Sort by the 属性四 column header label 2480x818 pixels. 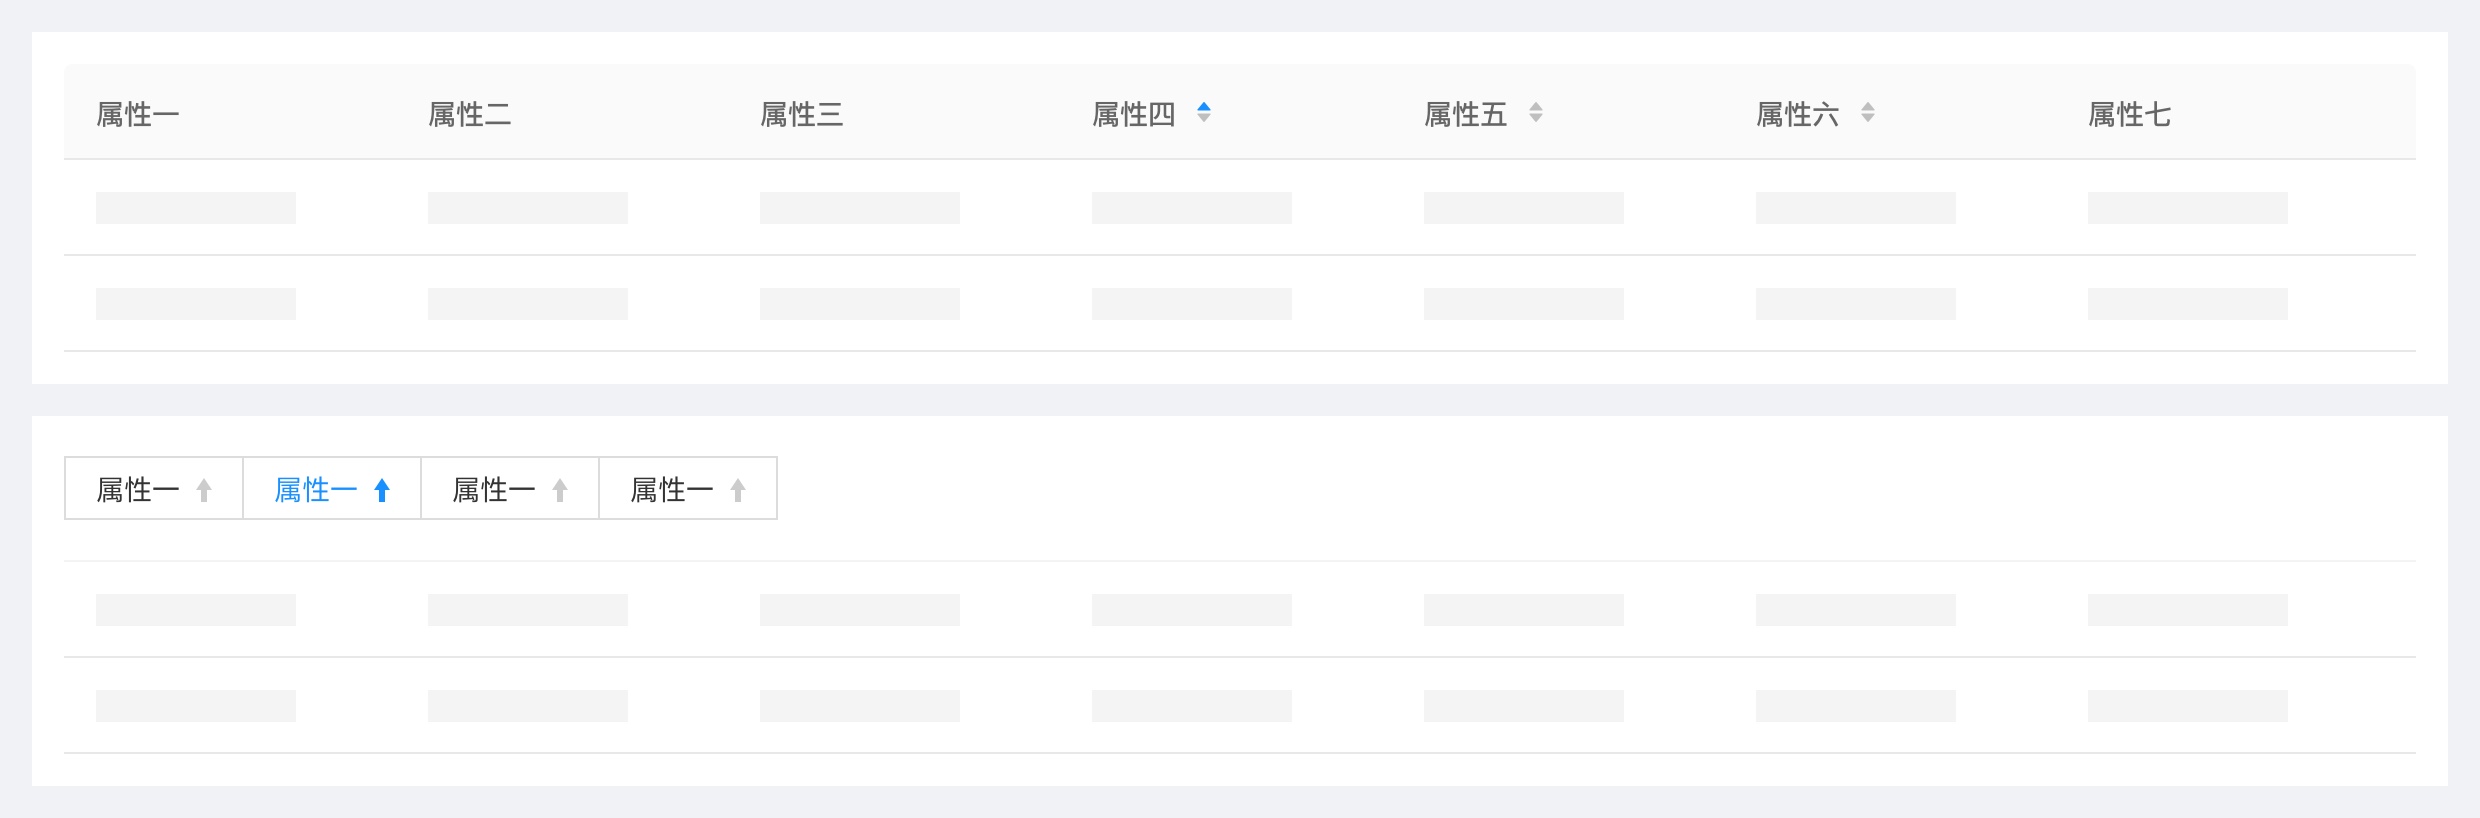click(1134, 115)
